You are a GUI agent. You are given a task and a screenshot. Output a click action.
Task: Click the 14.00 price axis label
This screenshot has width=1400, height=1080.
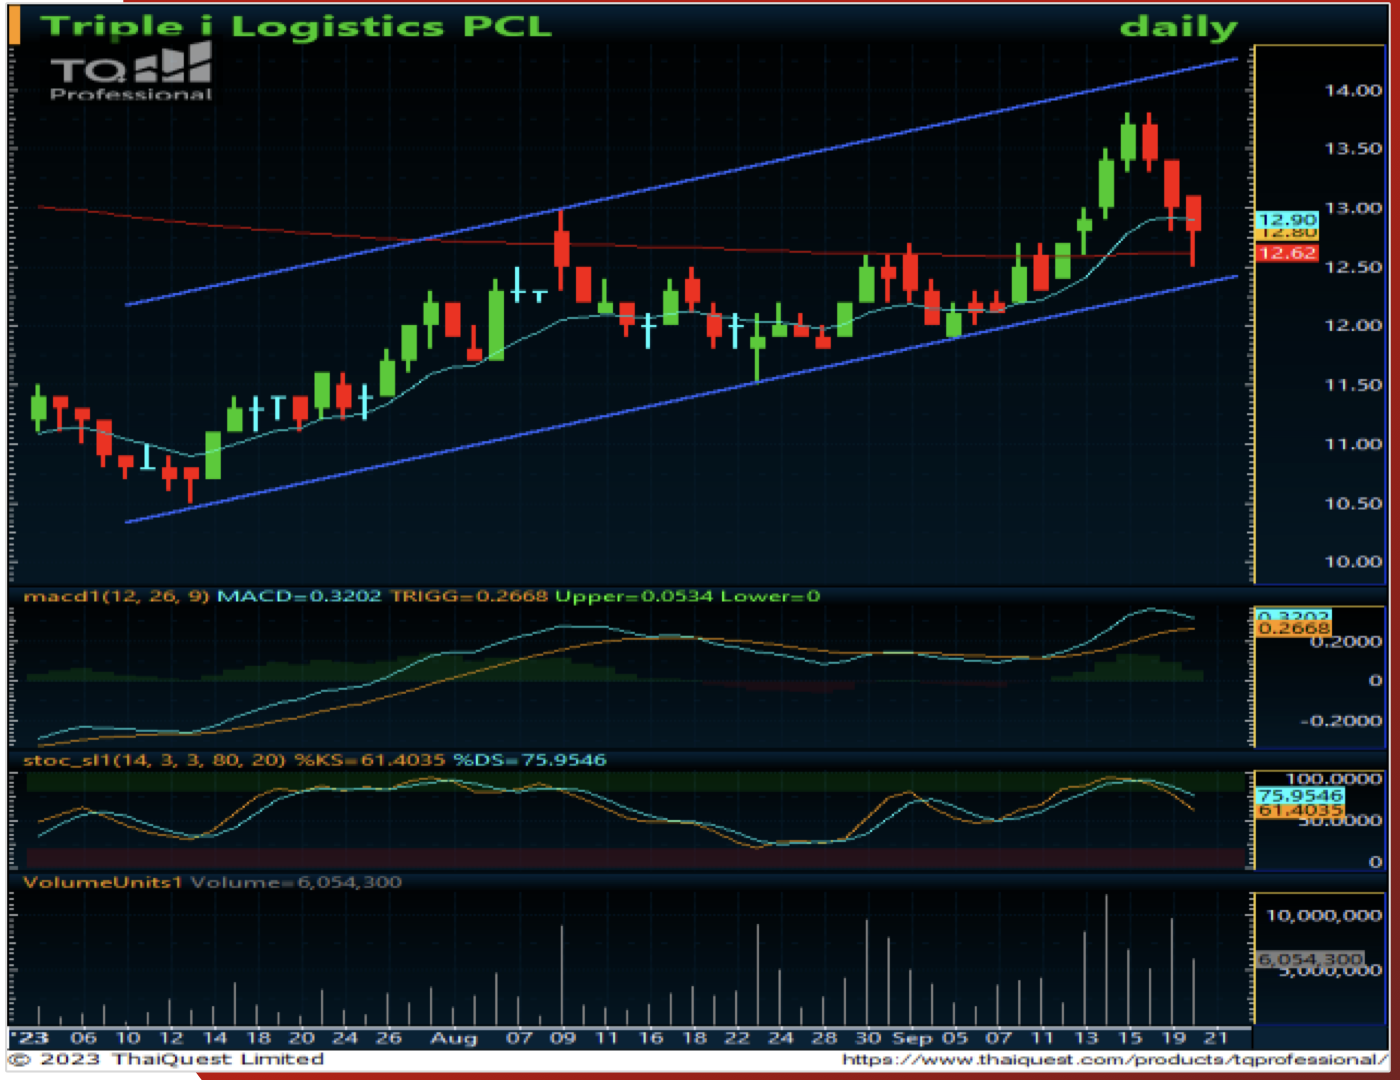1353,90
